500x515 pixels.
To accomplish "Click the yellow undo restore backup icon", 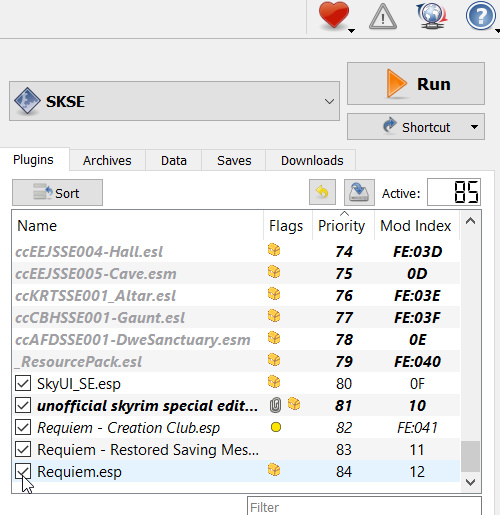I will [x=322, y=192].
